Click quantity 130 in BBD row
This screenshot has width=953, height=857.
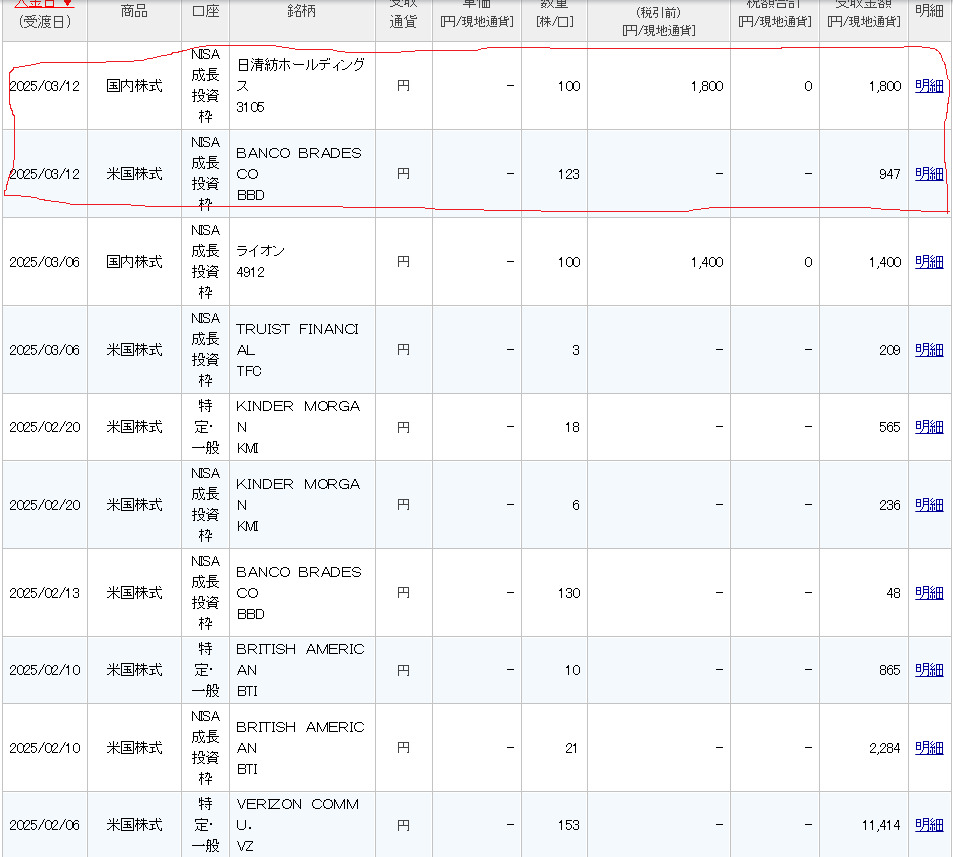[569, 593]
